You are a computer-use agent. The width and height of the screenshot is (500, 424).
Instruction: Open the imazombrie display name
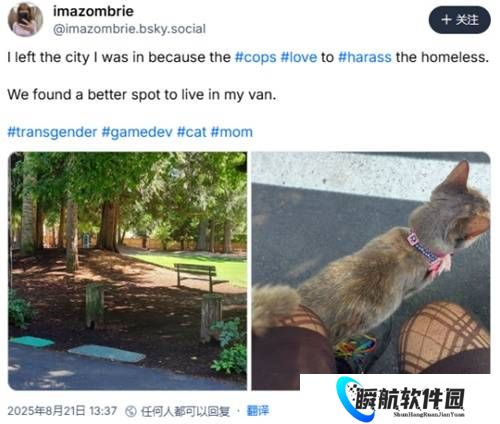coord(93,11)
